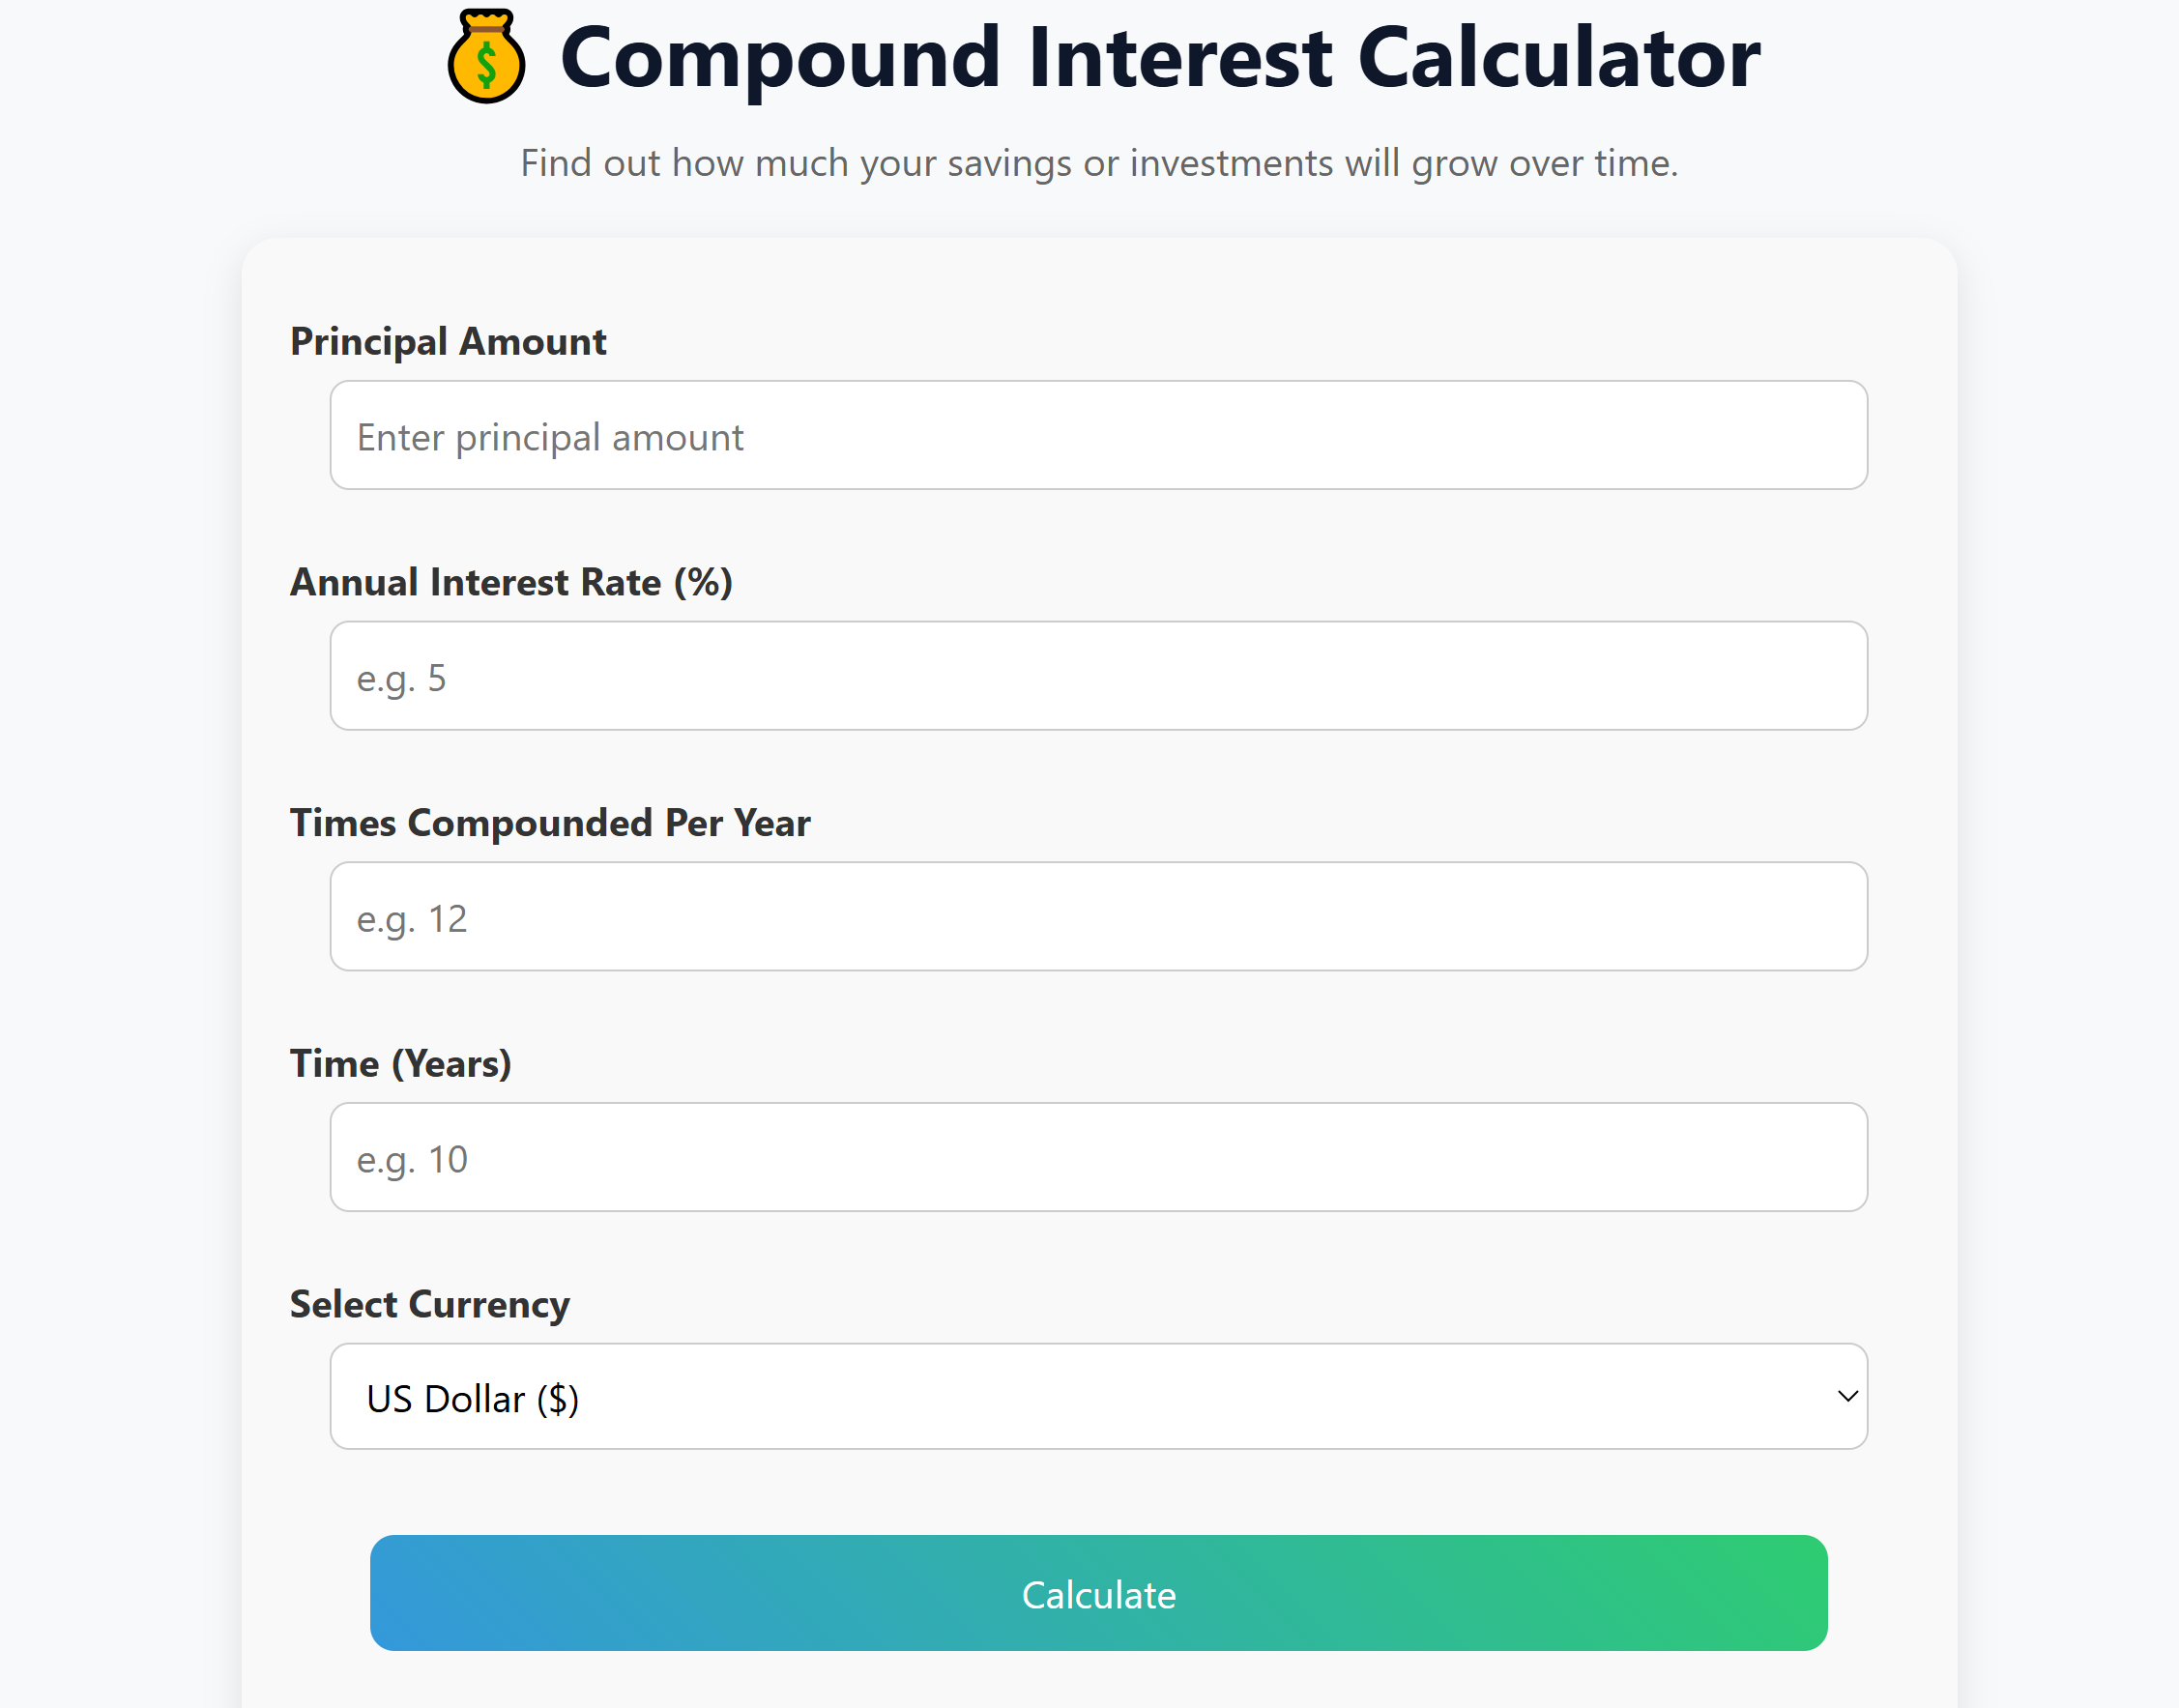Focus the Principal Amount input field
This screenshot has width=2179, height=1708.
pyautogui.click(x=1098, y=435)
